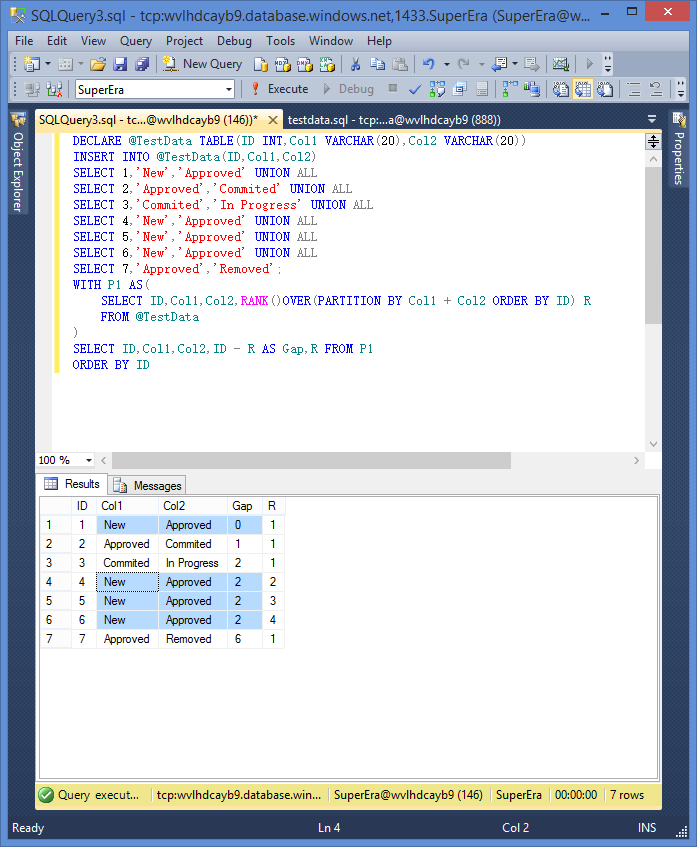The height and width of the screenshot is (847, 697).
Task: Click the editor vertical scrollbar thumb
Action: 653,240
